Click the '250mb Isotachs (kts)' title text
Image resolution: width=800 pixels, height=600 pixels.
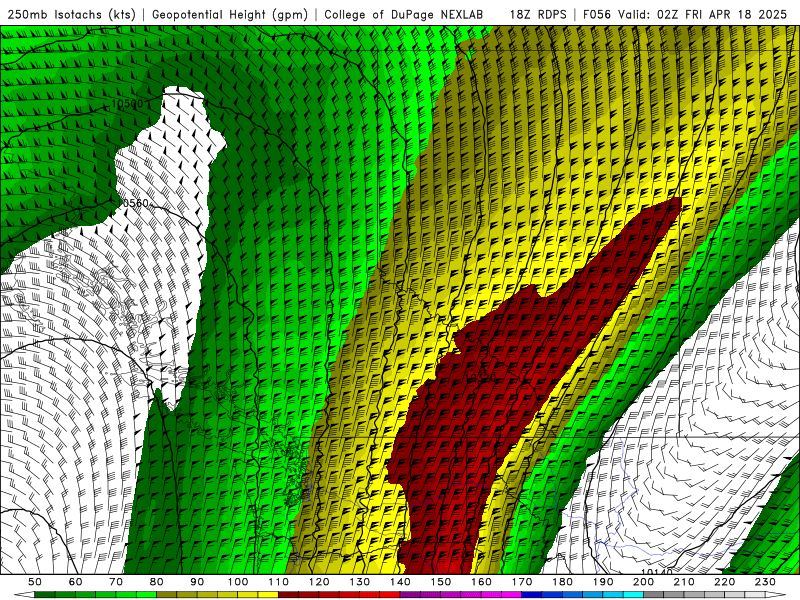71,15
